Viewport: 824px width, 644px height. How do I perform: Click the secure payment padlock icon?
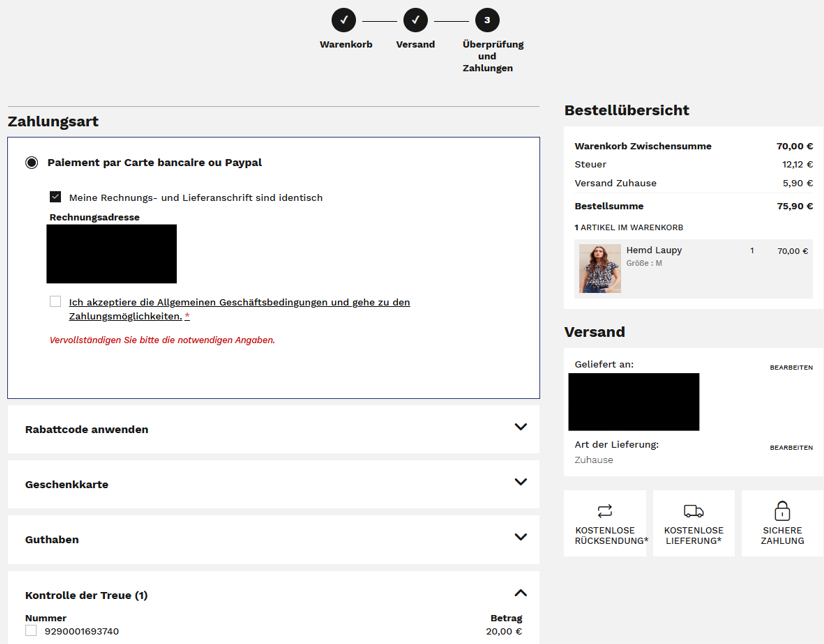[782, 510]
